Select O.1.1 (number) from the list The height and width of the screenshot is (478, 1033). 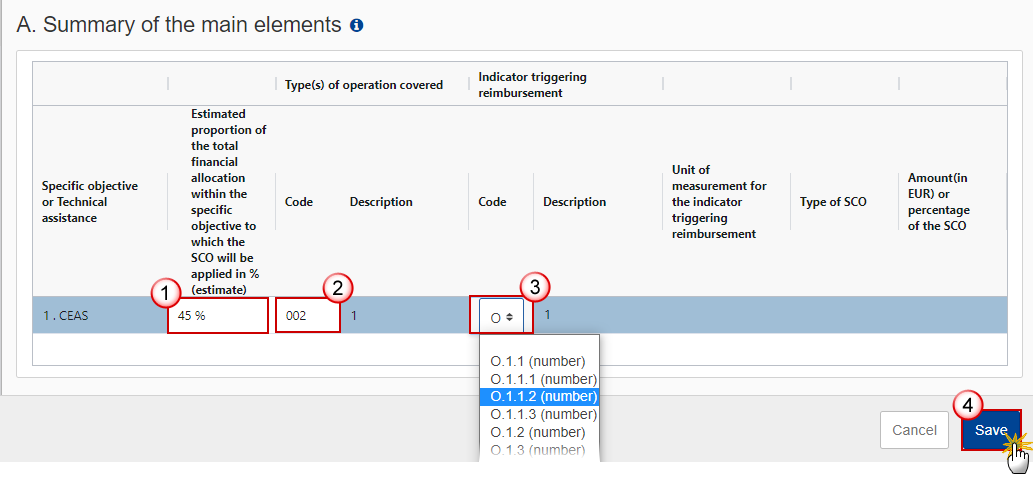[538, 361]
